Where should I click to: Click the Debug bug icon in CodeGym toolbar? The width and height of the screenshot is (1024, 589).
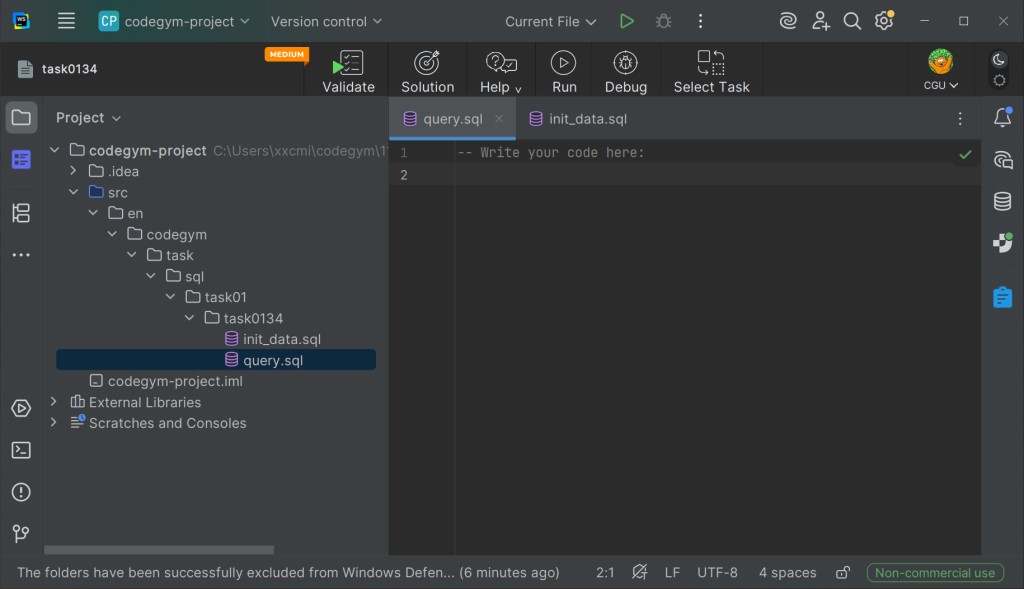point(625,64)
